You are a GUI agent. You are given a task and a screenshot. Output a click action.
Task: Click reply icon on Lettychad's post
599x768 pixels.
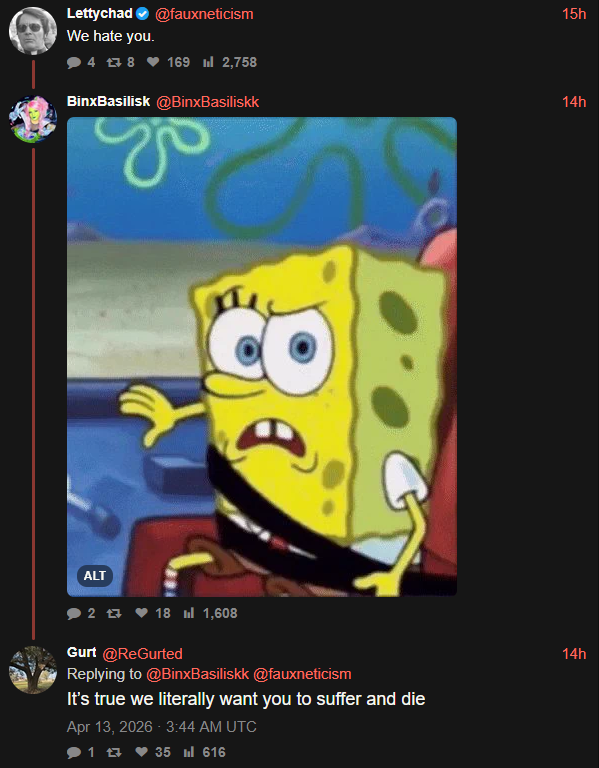(74, 62)
